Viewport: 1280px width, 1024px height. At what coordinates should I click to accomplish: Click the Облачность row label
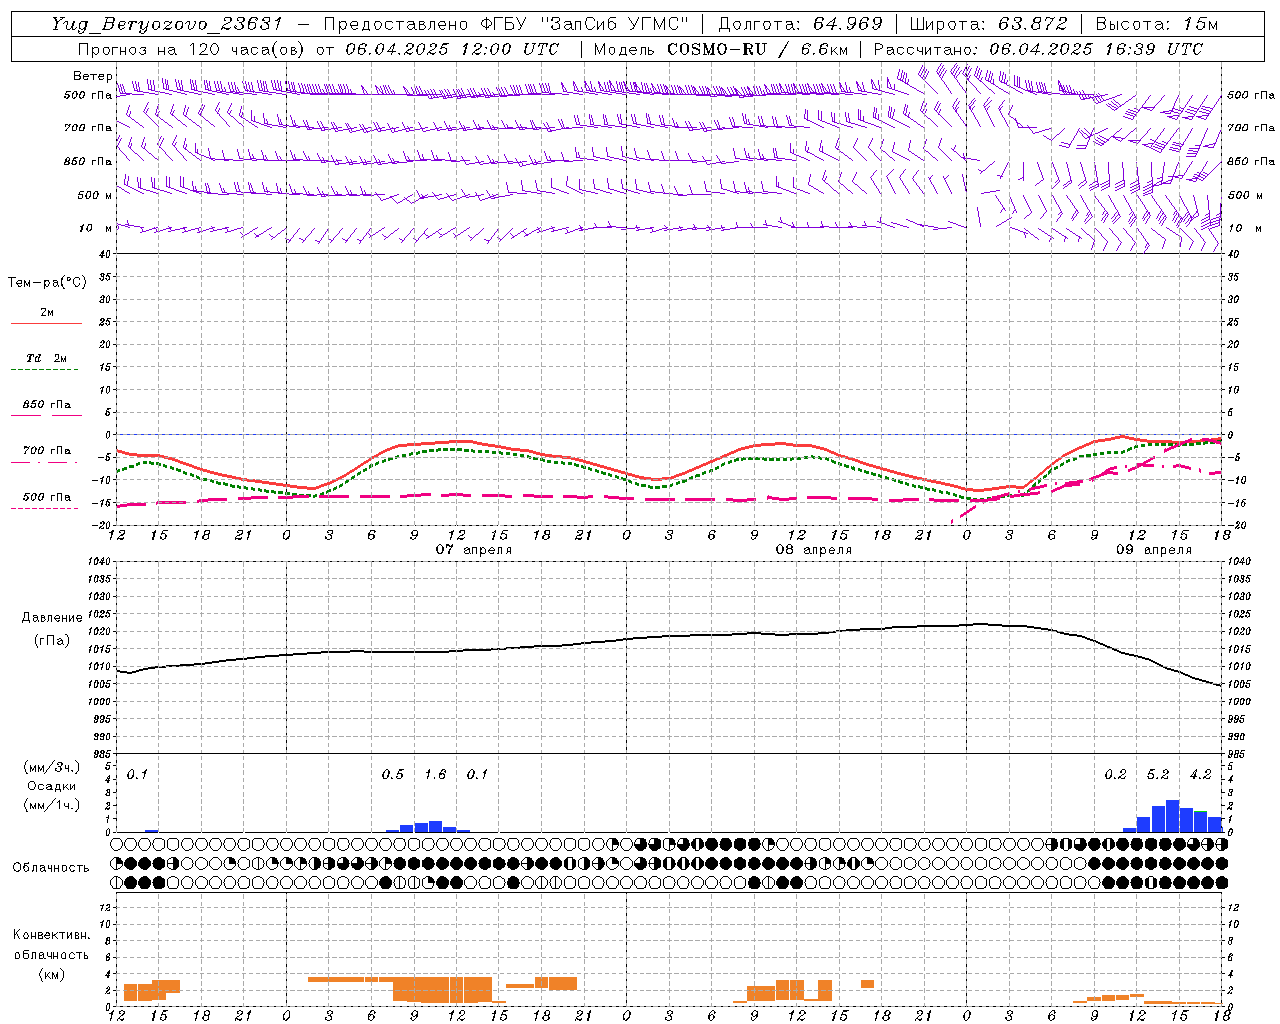(51, 868)
